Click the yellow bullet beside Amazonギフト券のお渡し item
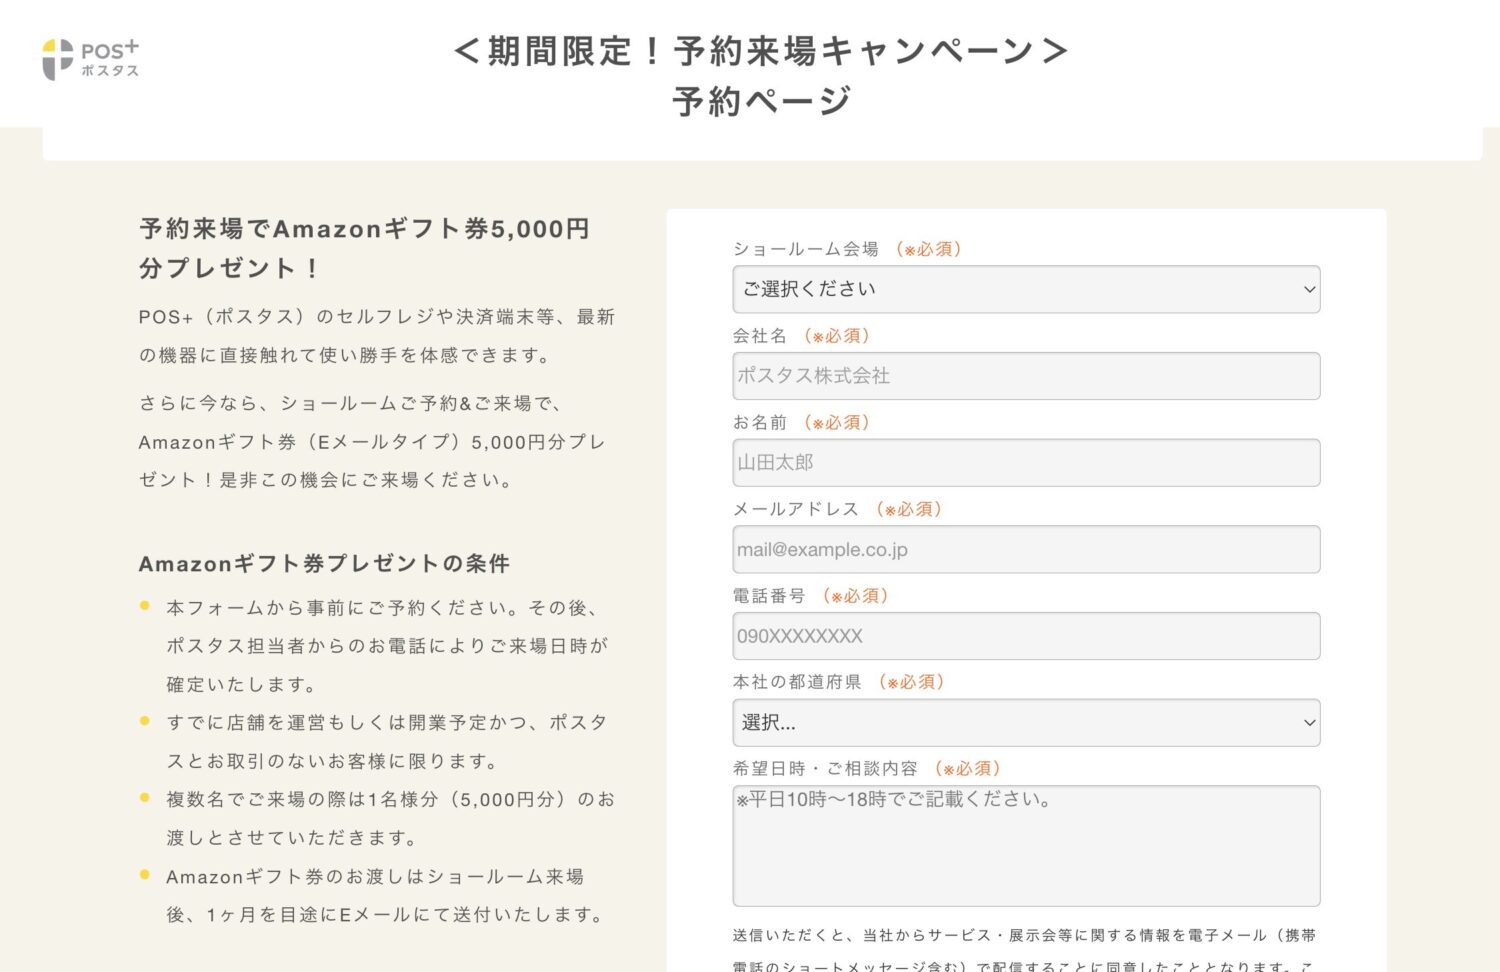The height and width of the screenshot is (972, 1500). pyautogui.click(x=147, y=876)
